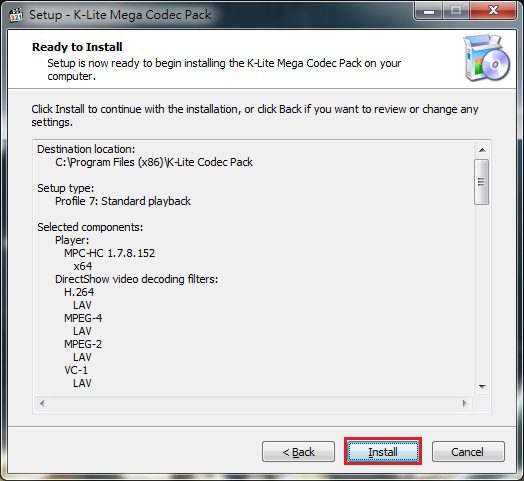
Task: Click the 'Ready to Install' heading
Action: [77, 47]
